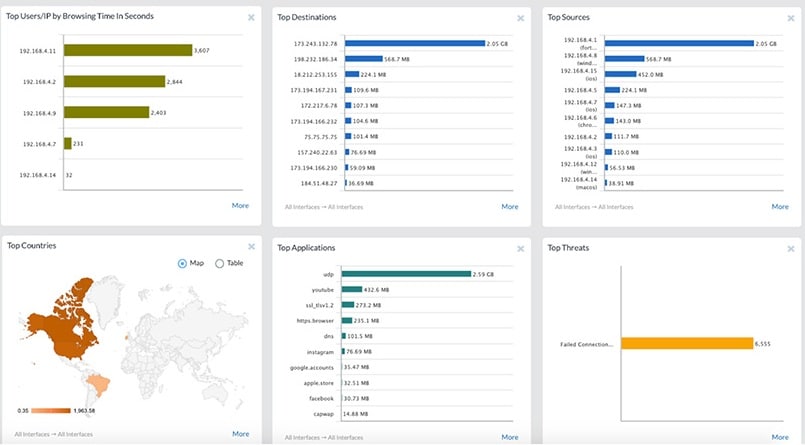Show More in Top Threats widget
This screenshot has height=445, width=805.
point(780,436)
